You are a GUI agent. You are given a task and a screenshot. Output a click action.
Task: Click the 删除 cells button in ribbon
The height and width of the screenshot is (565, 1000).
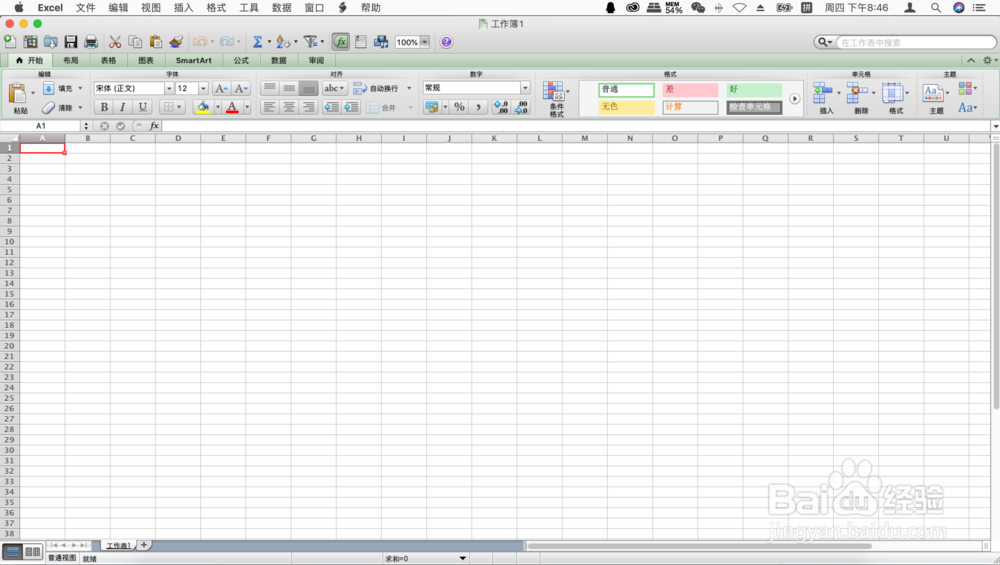pyautogui.click(x=861, y=98)
